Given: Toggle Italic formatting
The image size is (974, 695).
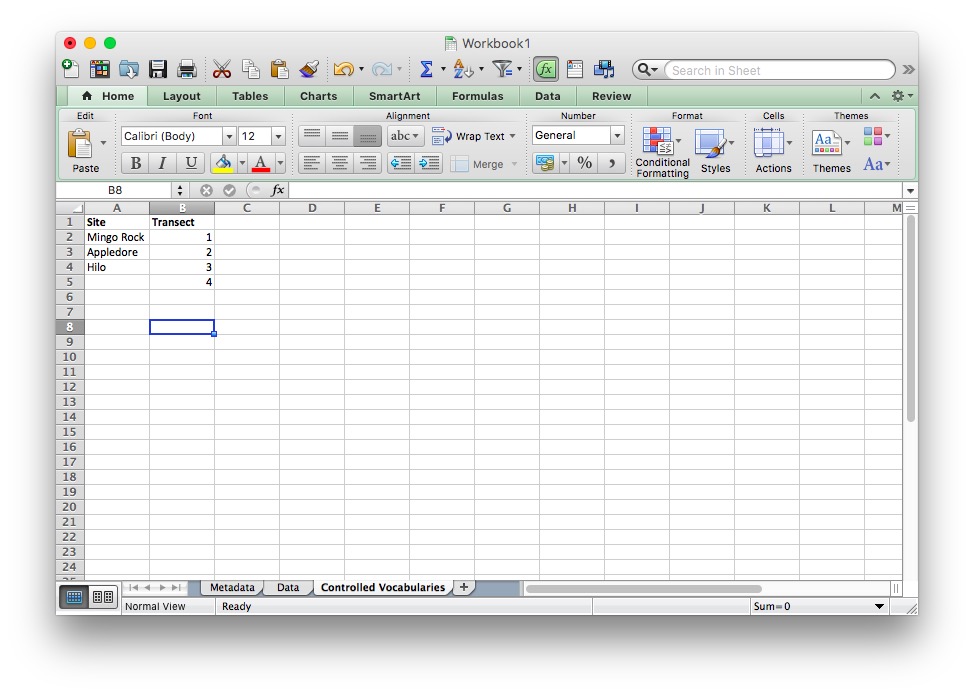Looking at the screenshot, I should pyautogui.click(x=162, y=163).
